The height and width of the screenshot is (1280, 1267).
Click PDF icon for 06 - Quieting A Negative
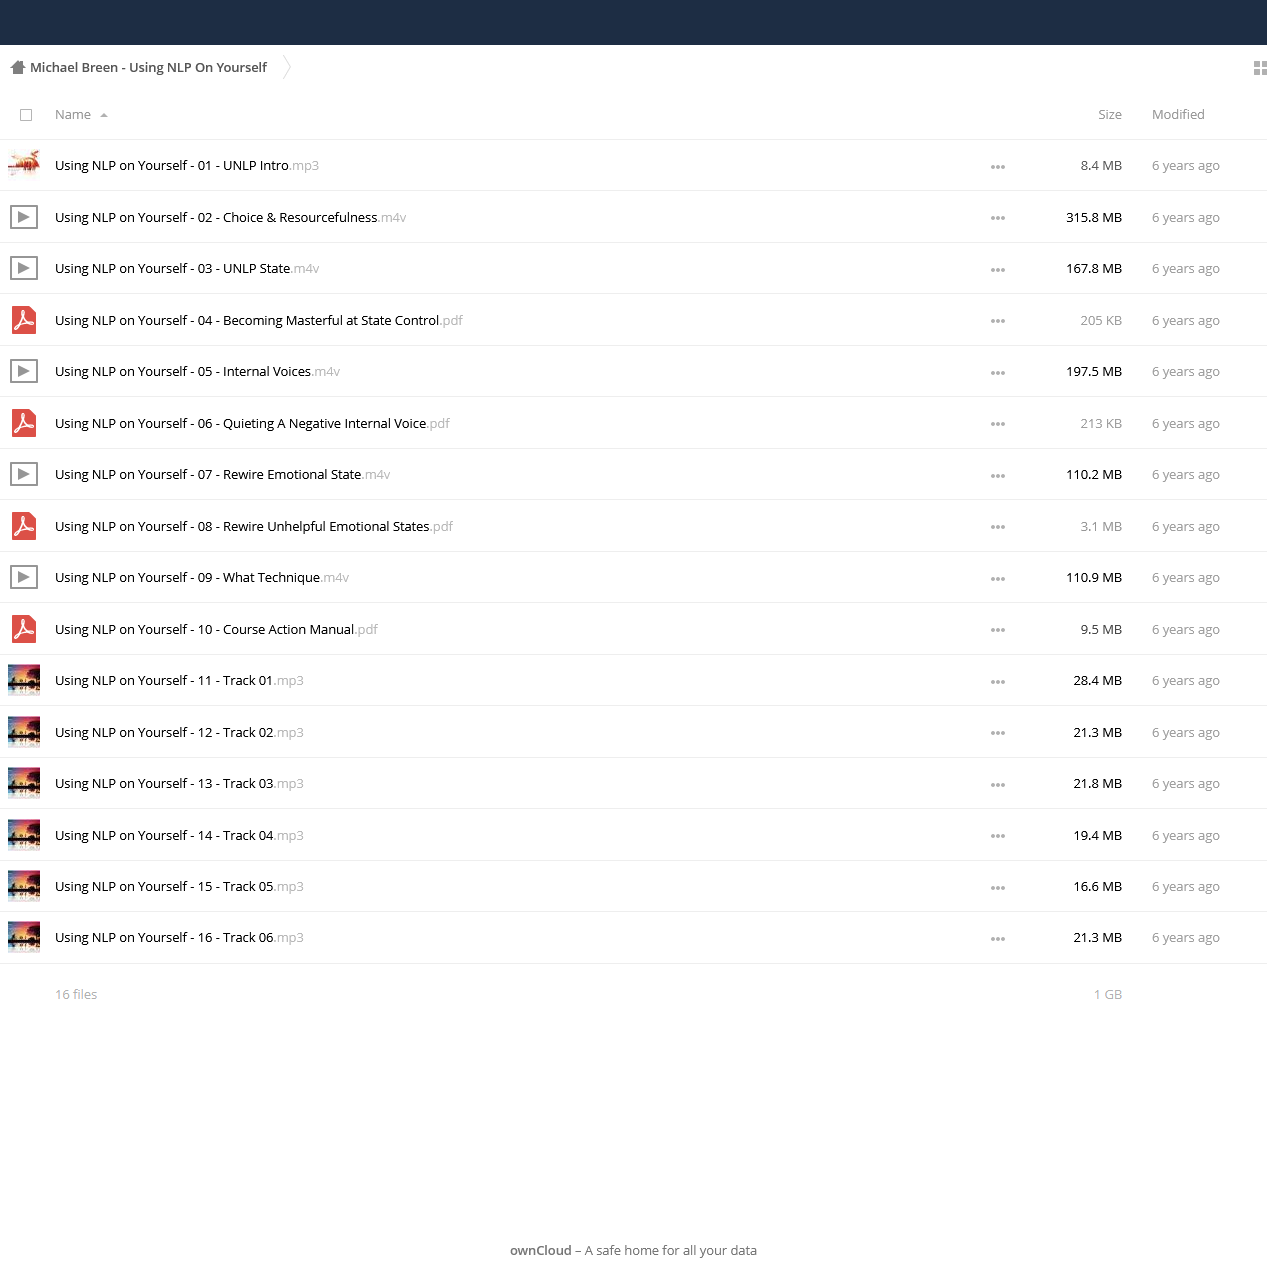tap(24, 423)
